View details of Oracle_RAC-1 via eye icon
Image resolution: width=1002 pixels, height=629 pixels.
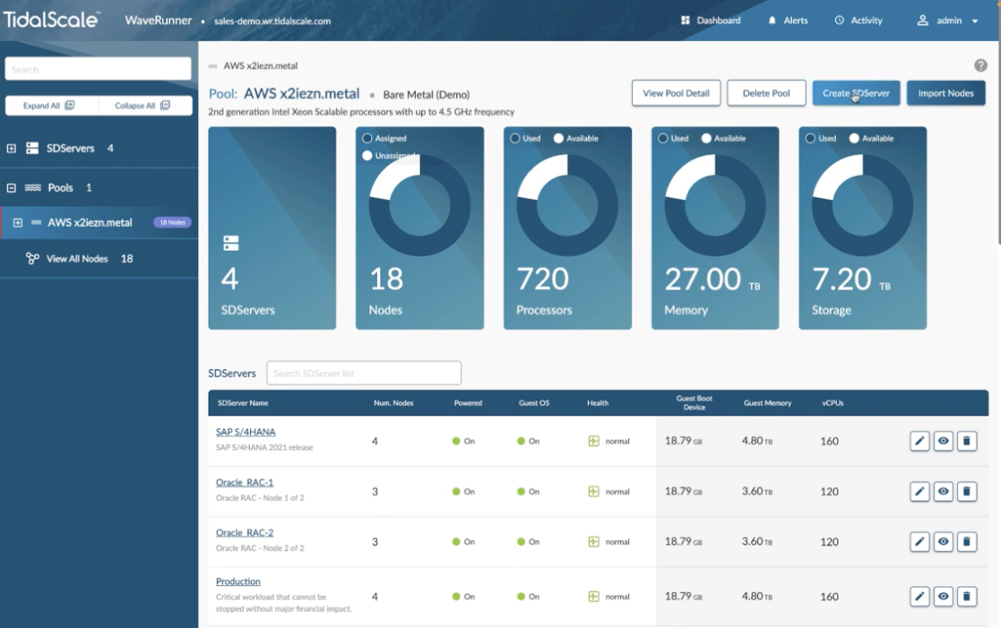click(x=943, y=491)
